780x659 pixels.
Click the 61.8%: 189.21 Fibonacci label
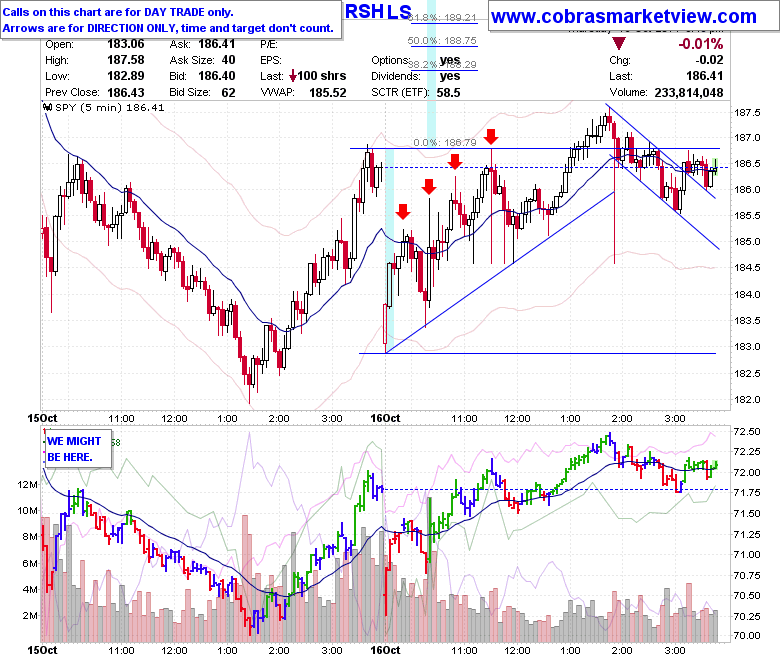442,17
